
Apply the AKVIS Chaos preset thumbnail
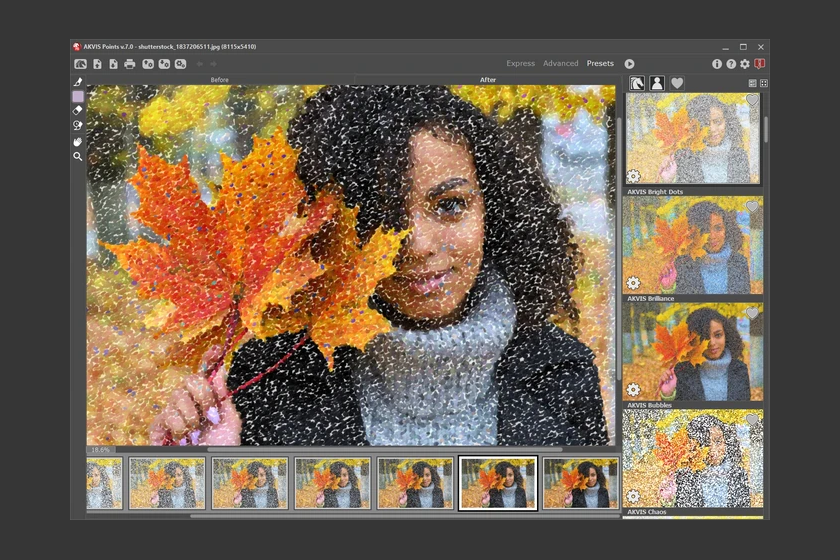693,458
